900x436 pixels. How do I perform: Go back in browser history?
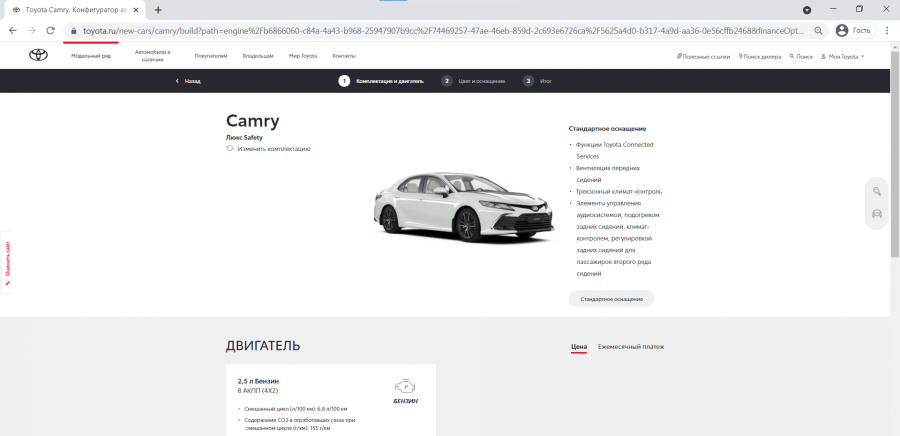coord(13,30)
